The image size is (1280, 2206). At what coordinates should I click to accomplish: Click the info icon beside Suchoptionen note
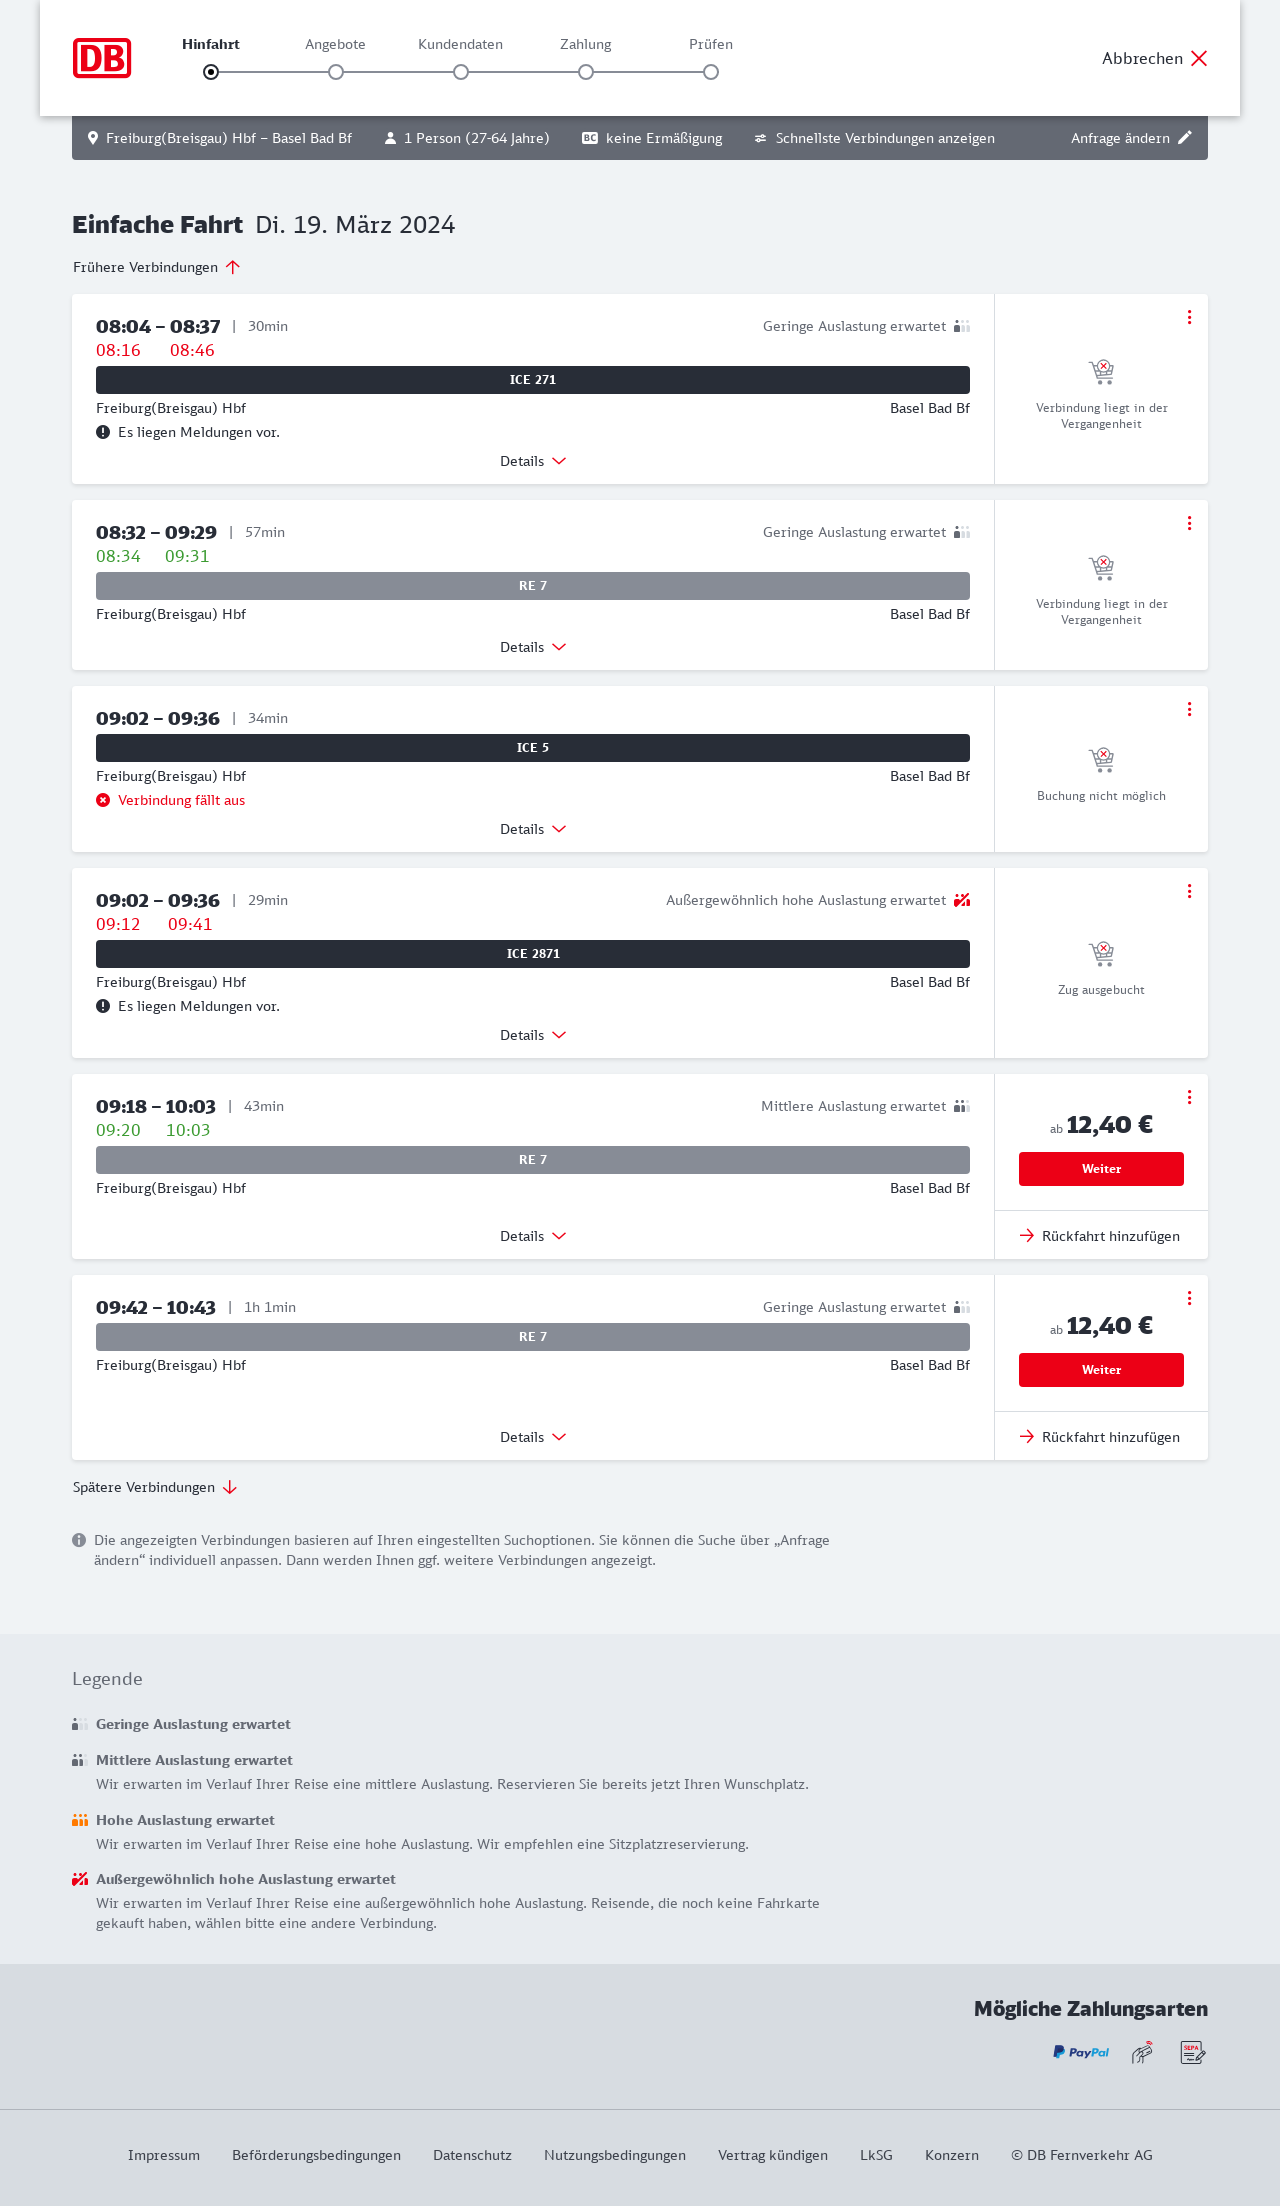click(x=79, y=1540)
